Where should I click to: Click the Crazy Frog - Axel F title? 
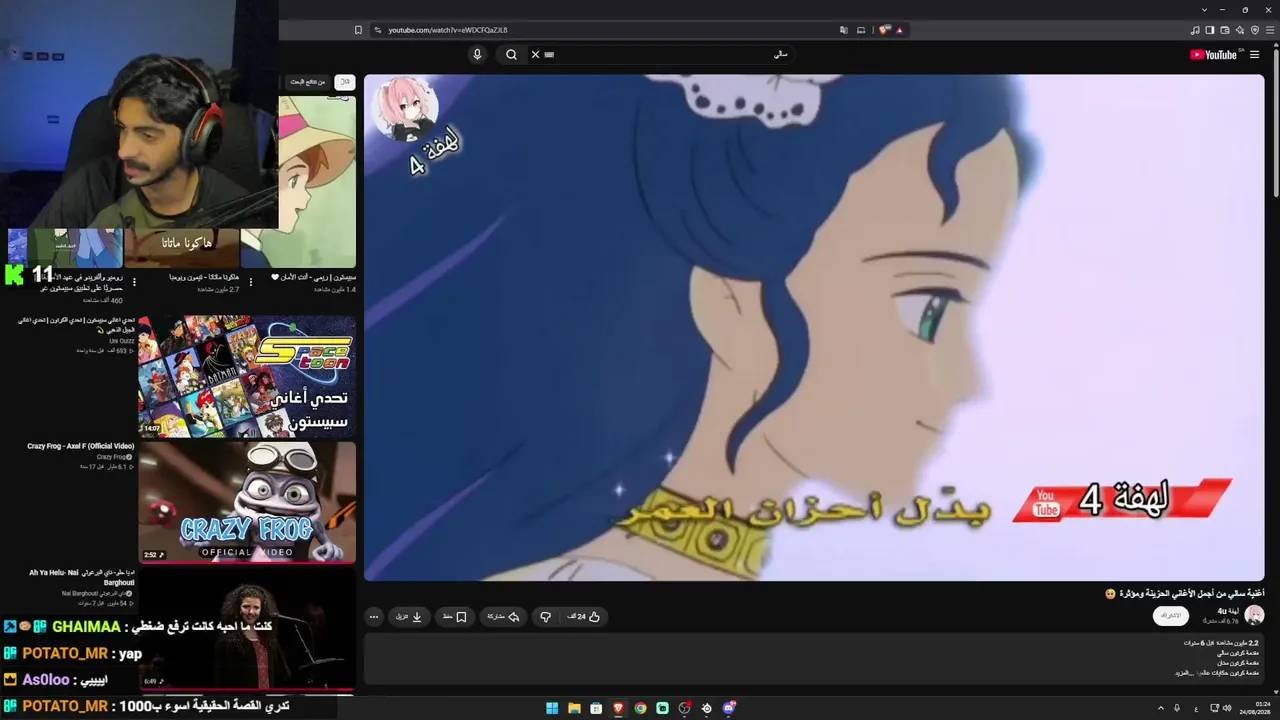pyautogui.click(x=81, y=446)
